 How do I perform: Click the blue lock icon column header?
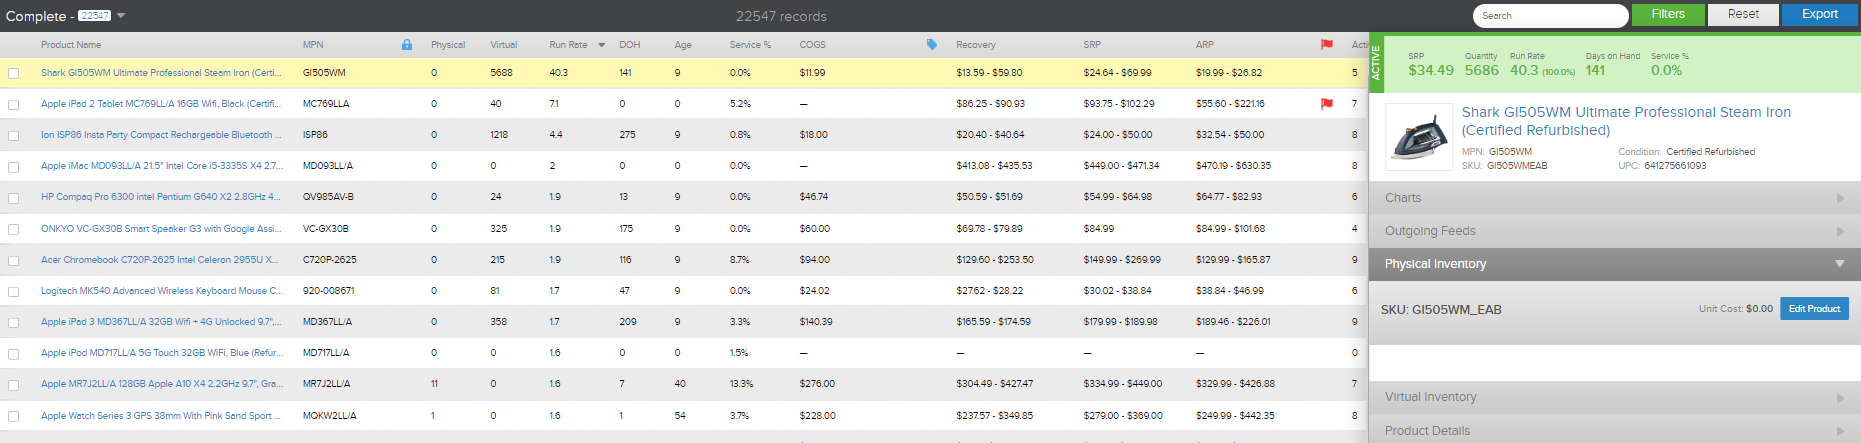pos(407,45)
